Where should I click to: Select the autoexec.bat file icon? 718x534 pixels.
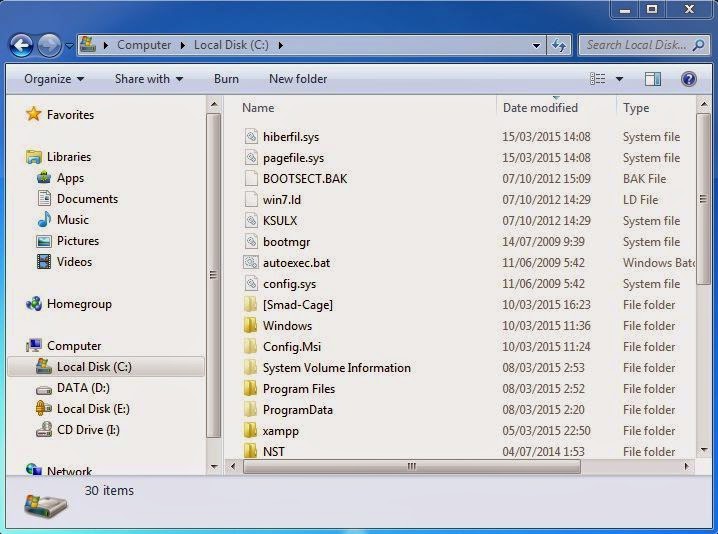(251, 262)
